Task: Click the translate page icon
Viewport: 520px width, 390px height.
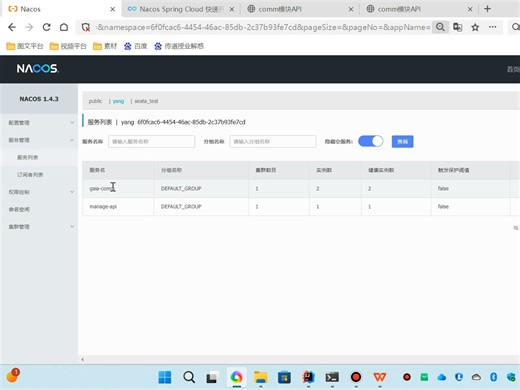Action: point(458,27)
